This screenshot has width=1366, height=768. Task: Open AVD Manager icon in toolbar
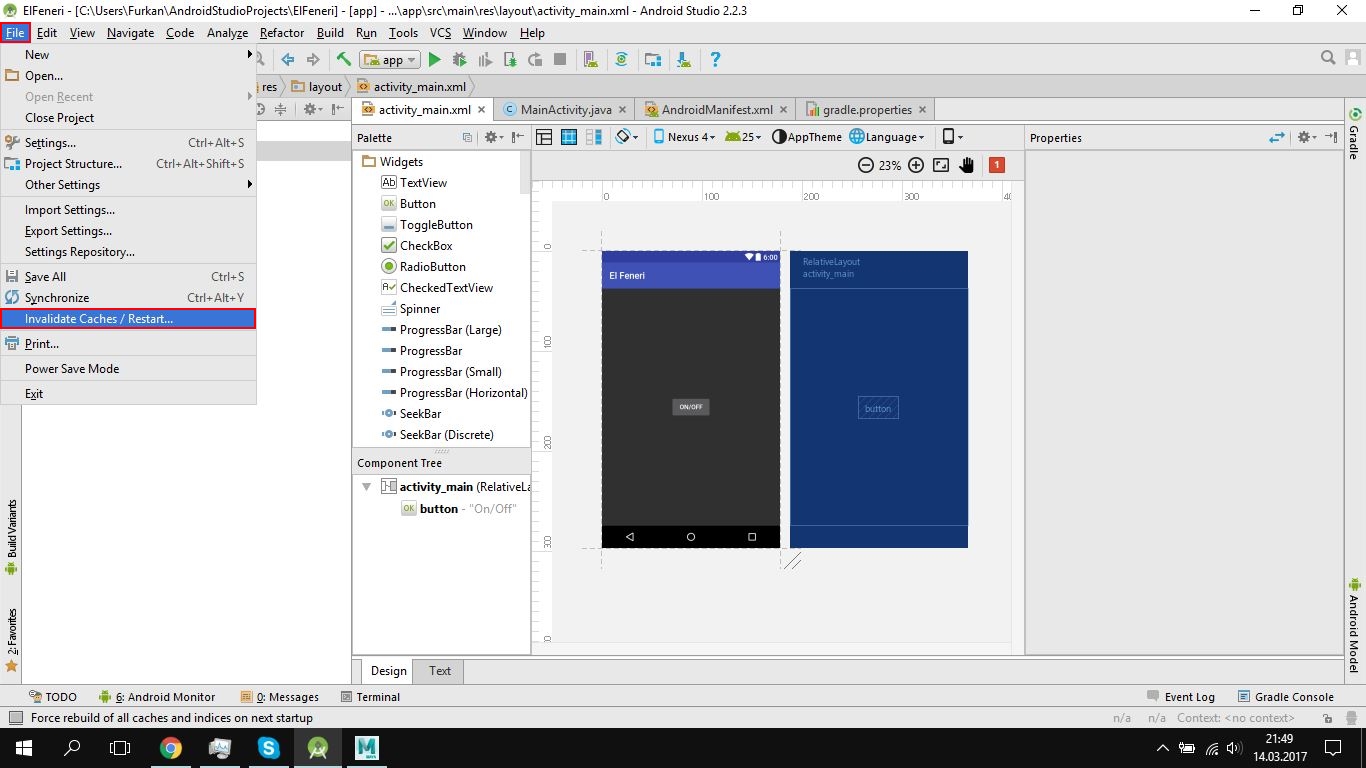point(591,59)
